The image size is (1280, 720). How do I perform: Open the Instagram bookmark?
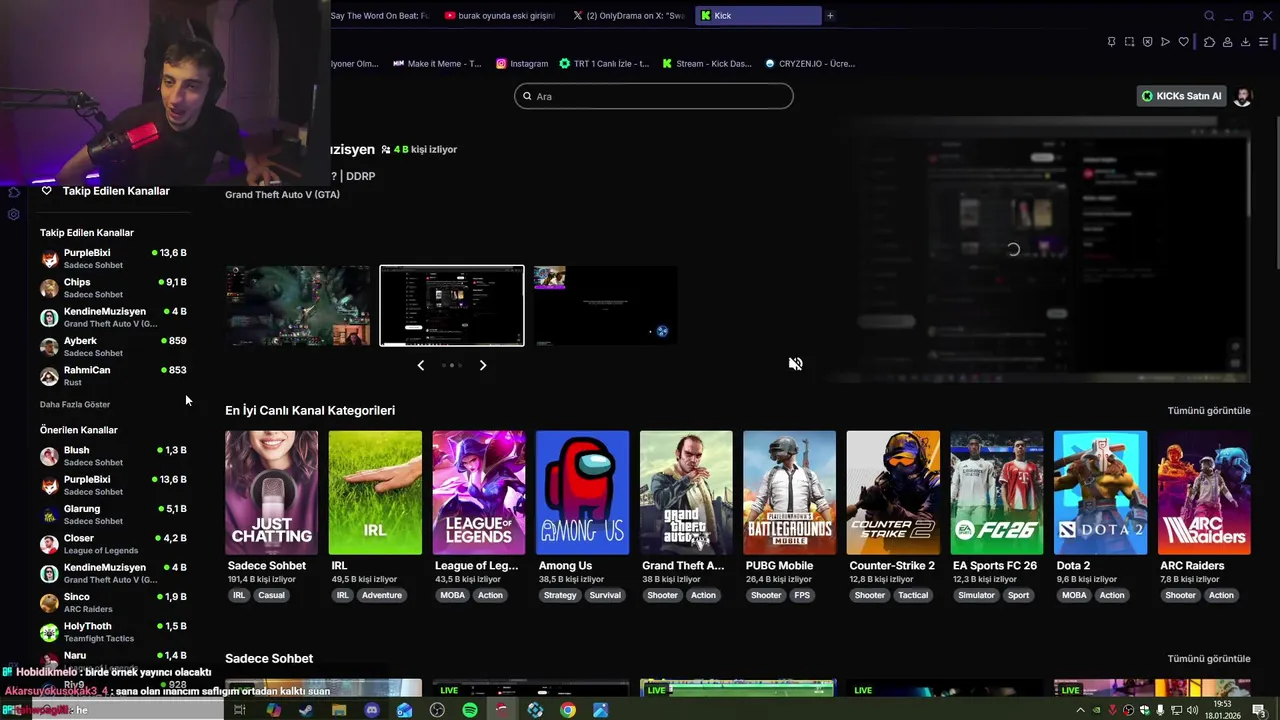pos(522,63)
